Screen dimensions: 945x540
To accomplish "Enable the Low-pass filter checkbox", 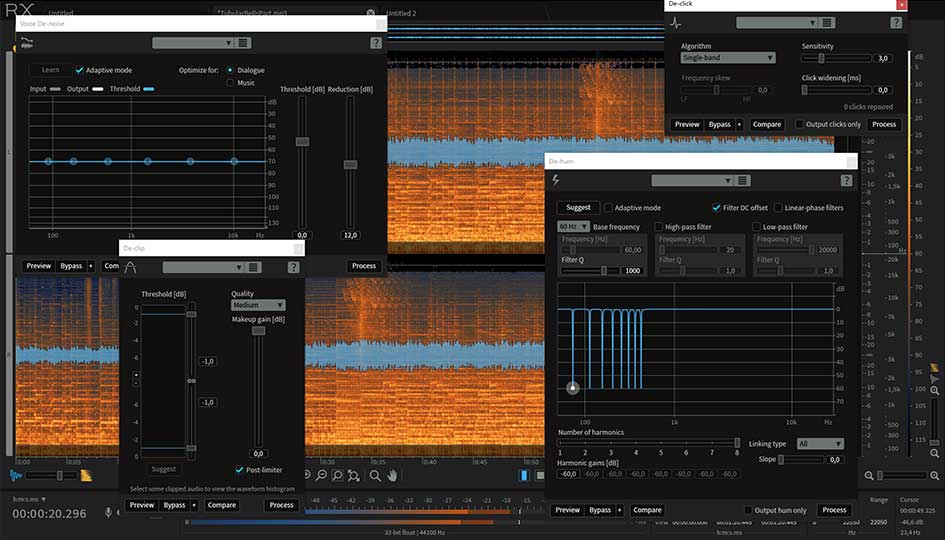I will pyautogui.click(x=756, y=227).
